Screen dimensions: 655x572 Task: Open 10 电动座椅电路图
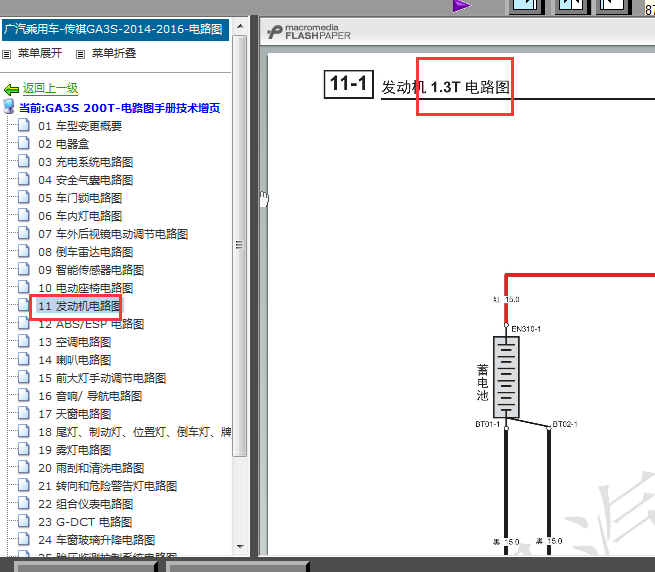(85, 288)
